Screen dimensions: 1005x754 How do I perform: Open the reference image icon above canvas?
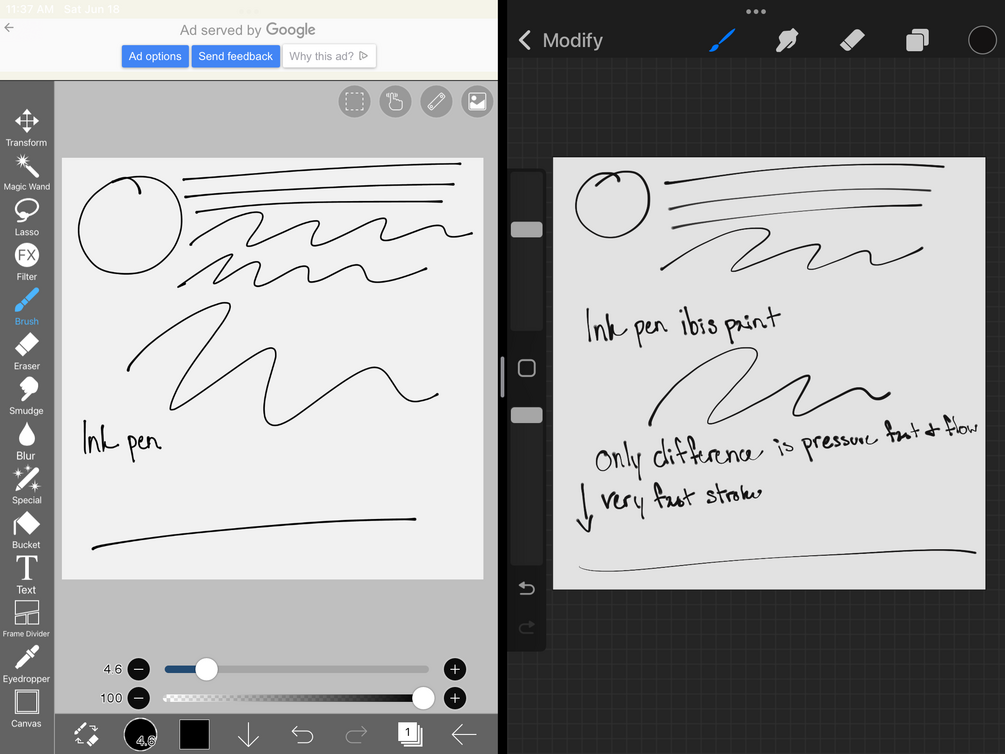(478, 101)
